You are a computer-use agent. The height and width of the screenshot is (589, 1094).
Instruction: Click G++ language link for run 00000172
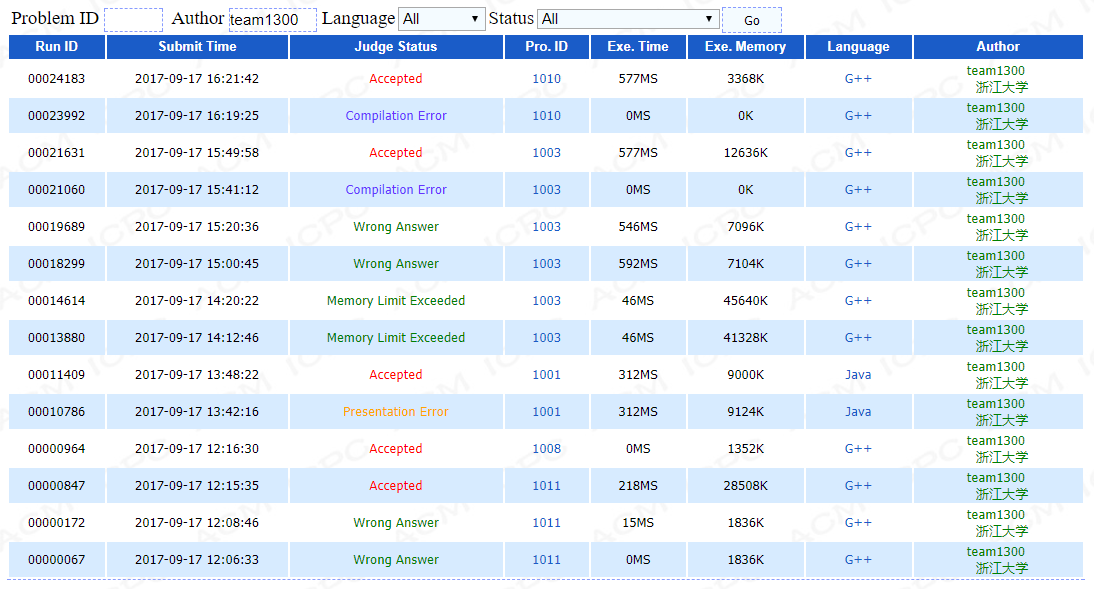858,523
